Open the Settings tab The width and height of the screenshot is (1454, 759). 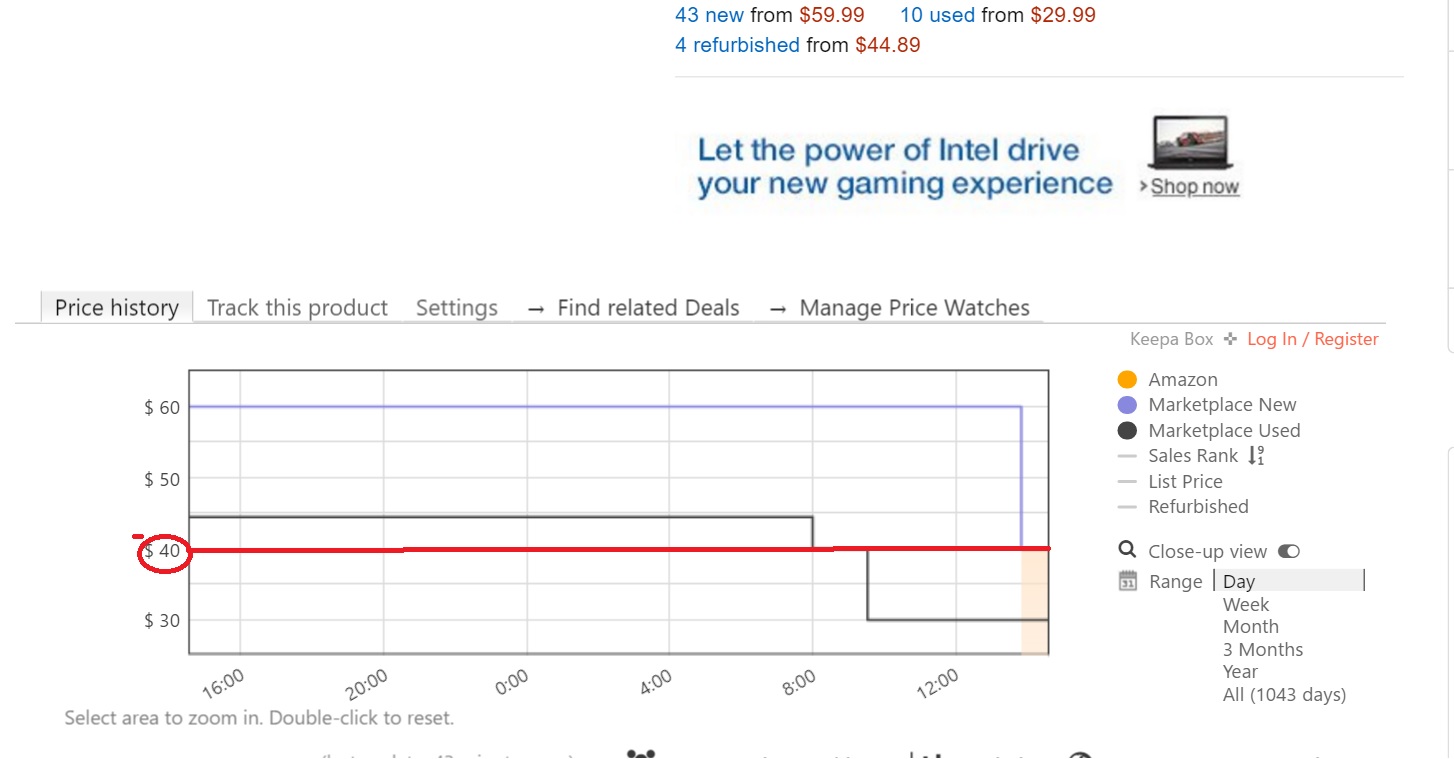coord(457,308)
